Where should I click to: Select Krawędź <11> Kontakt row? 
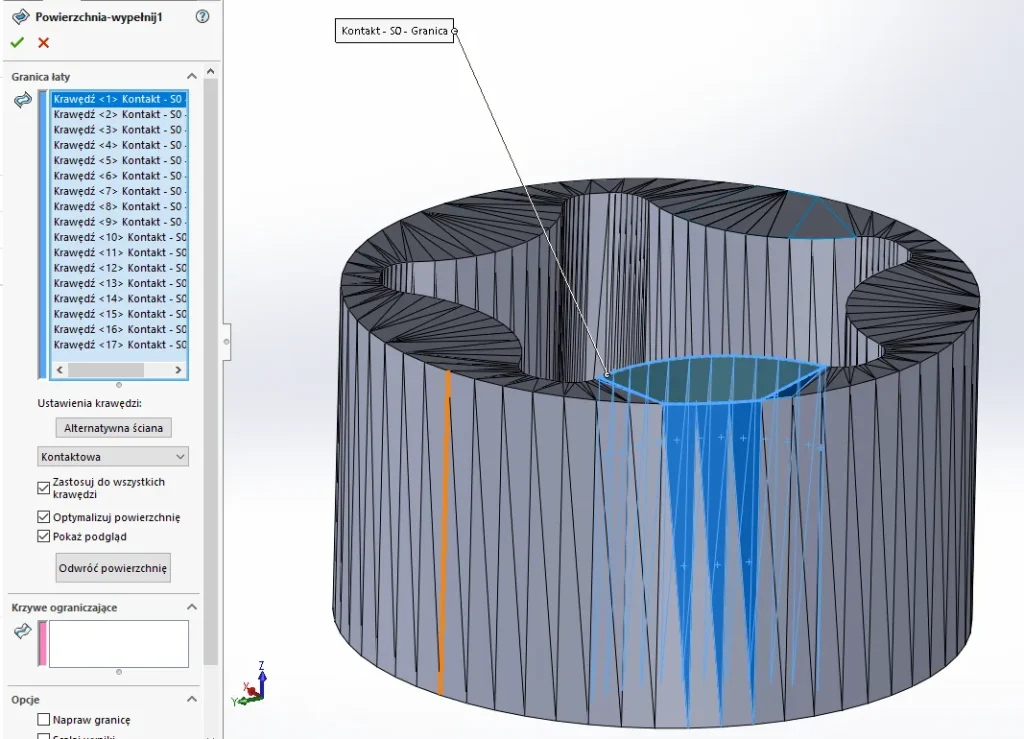120,253
